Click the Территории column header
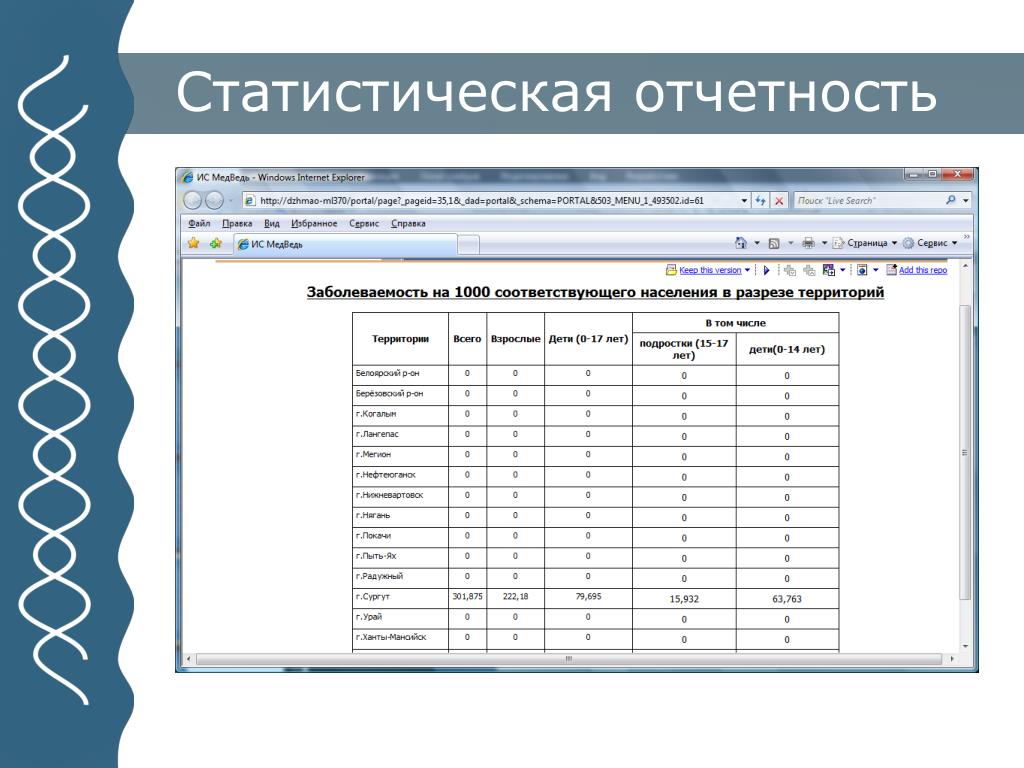1024x768 pixels. (400, 338)
